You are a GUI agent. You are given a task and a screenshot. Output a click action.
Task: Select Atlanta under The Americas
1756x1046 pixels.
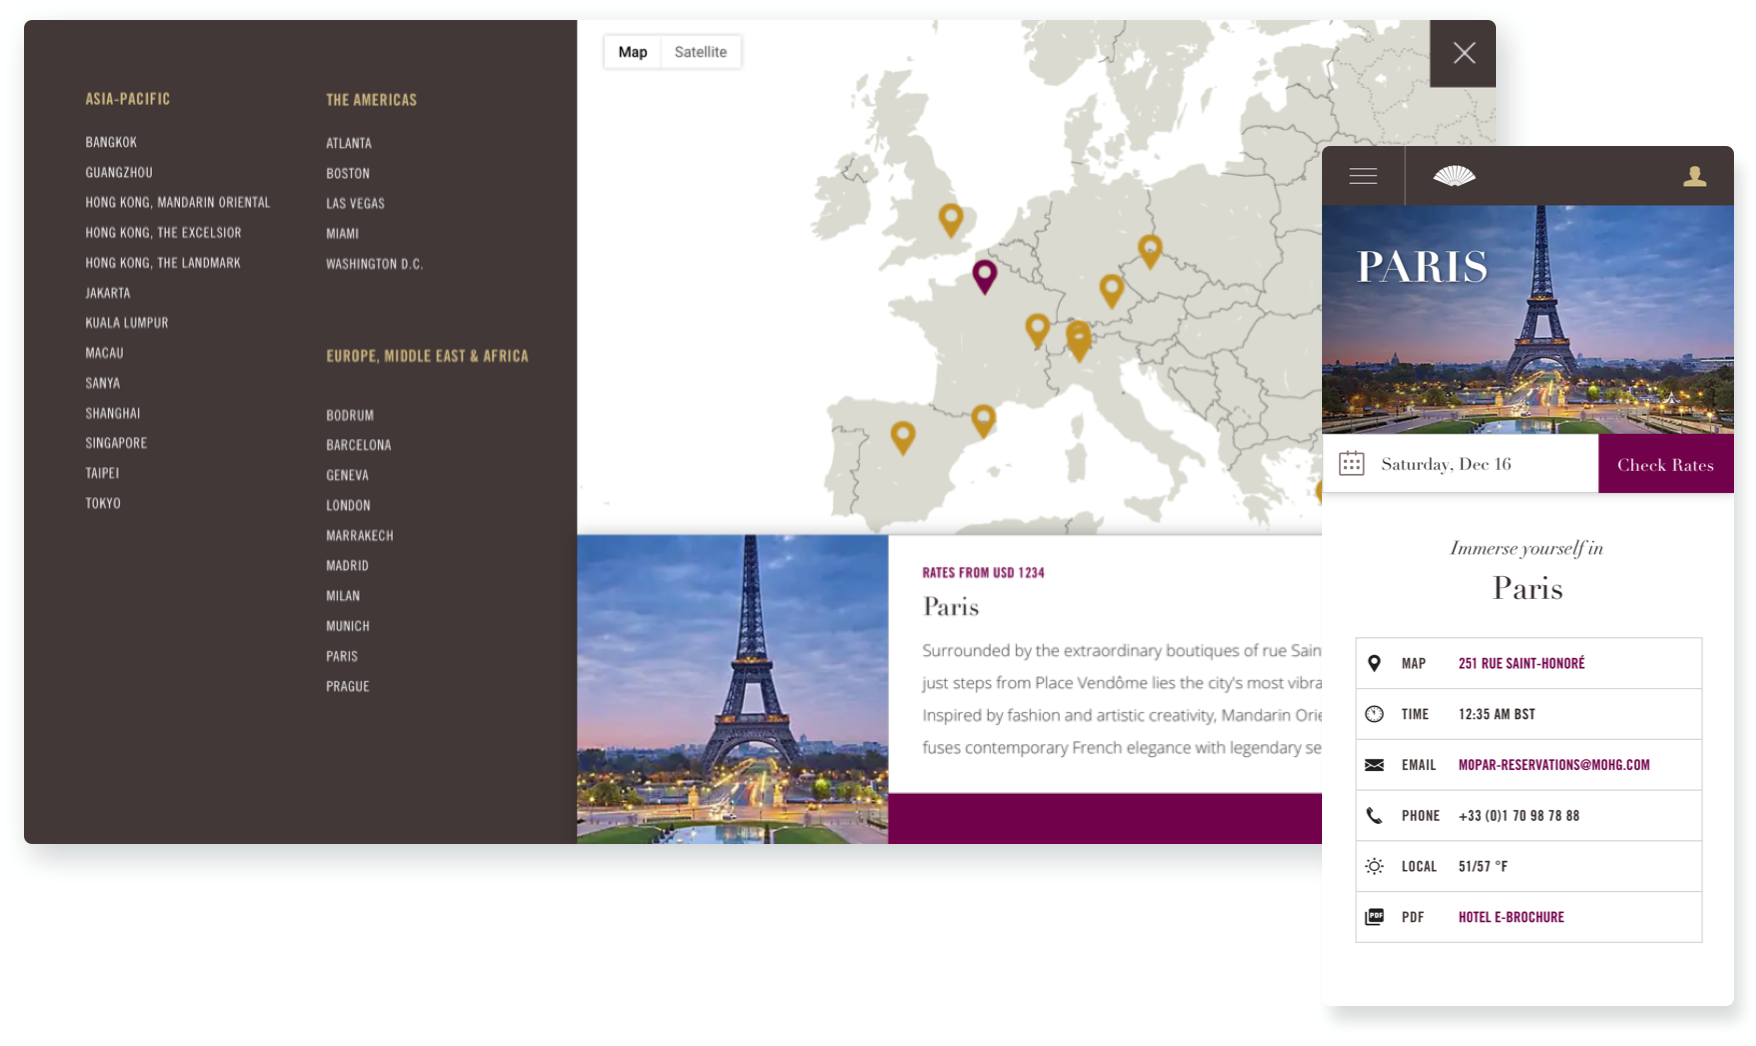349,143
